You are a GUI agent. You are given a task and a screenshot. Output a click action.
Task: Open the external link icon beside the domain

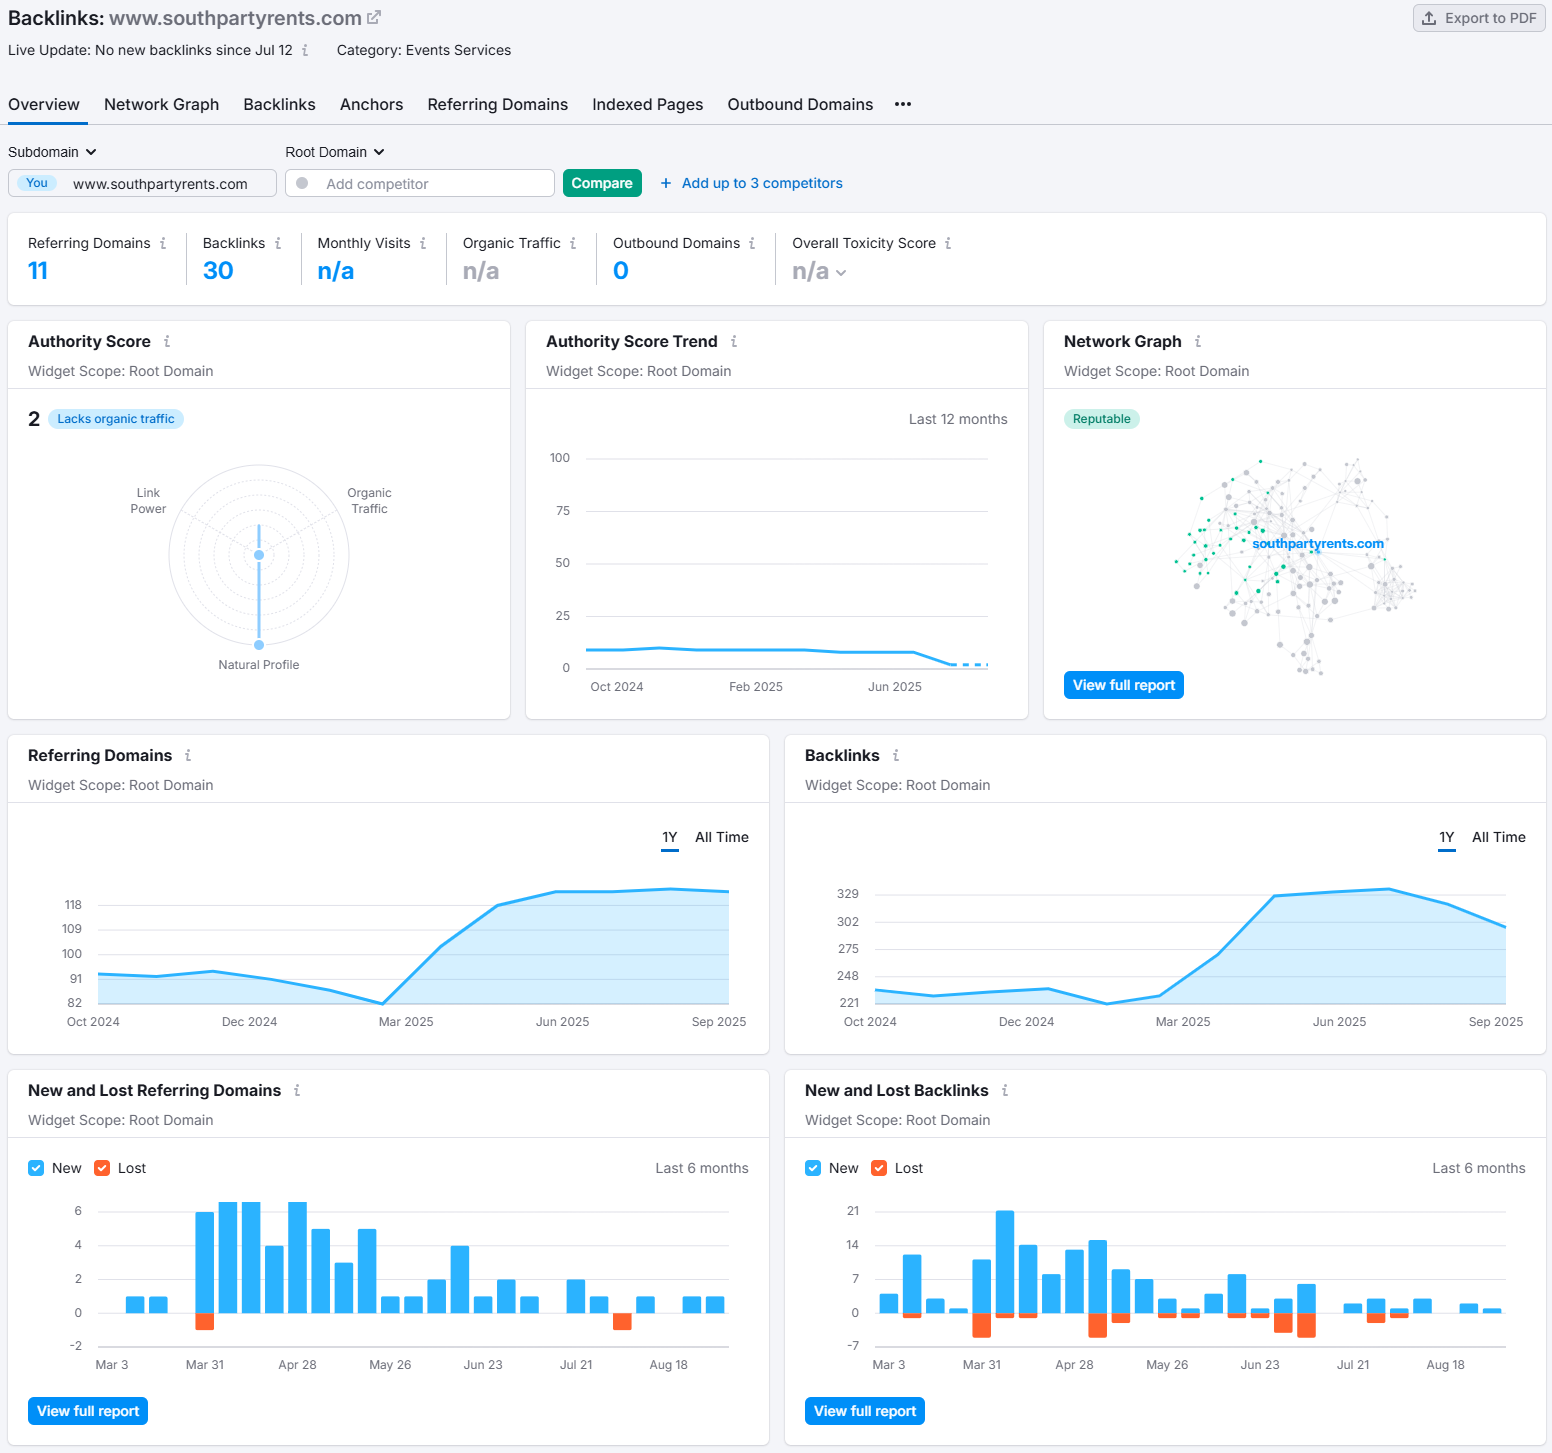[374, 18]
